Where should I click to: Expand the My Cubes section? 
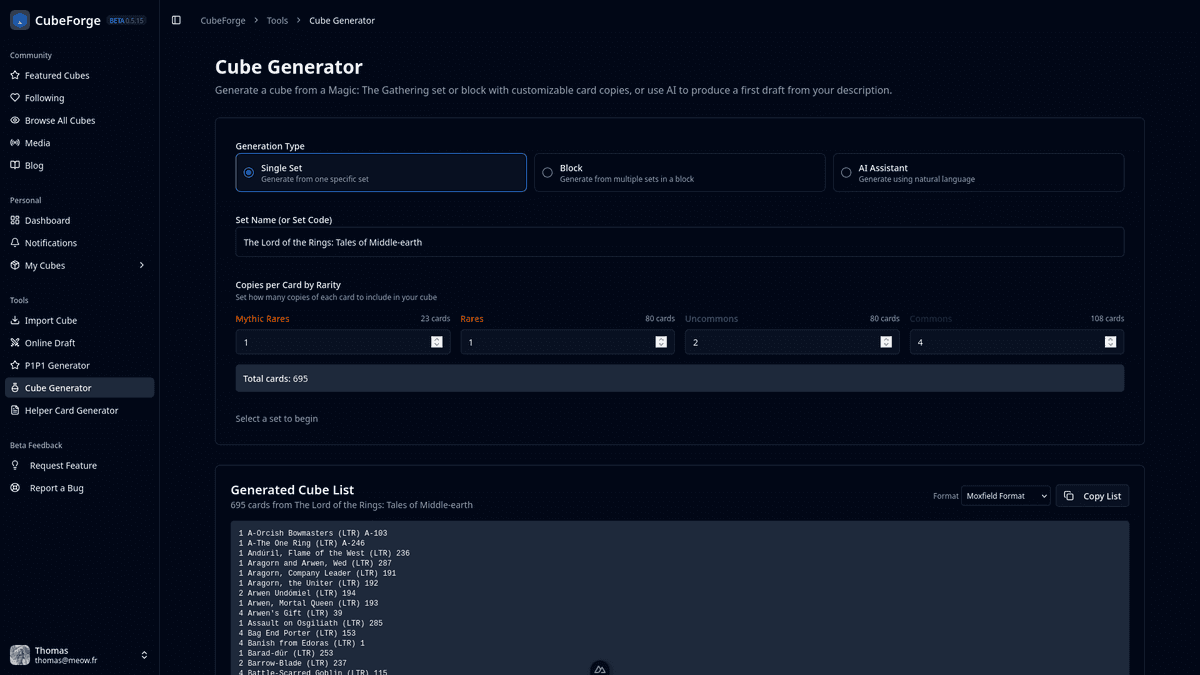pyautogui.click(x=141, y=265)
